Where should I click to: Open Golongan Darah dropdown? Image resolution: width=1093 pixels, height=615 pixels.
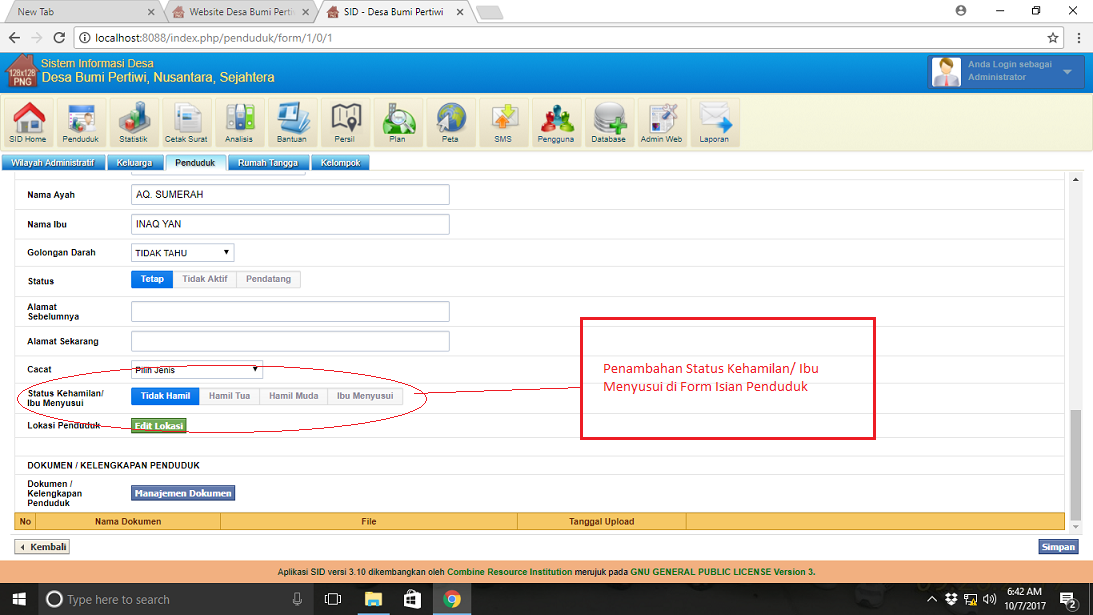(x=183, y=252)
